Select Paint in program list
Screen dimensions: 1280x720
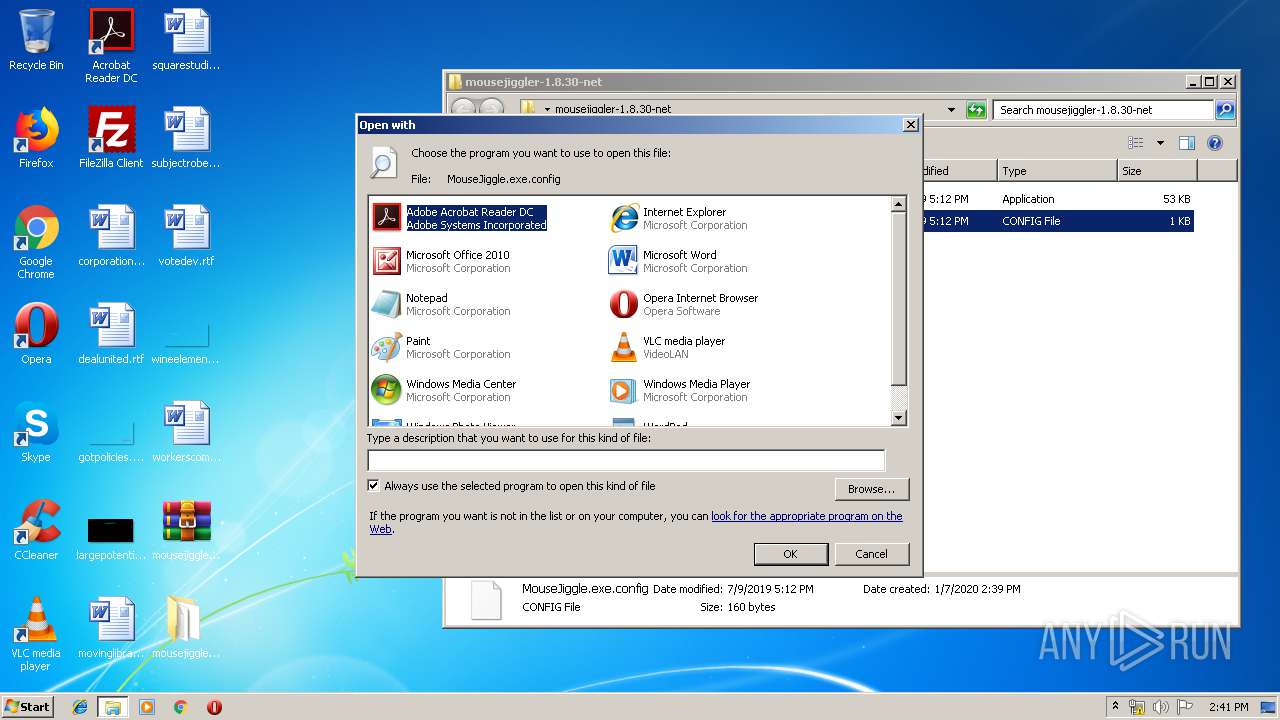click(x=442, y=347)
